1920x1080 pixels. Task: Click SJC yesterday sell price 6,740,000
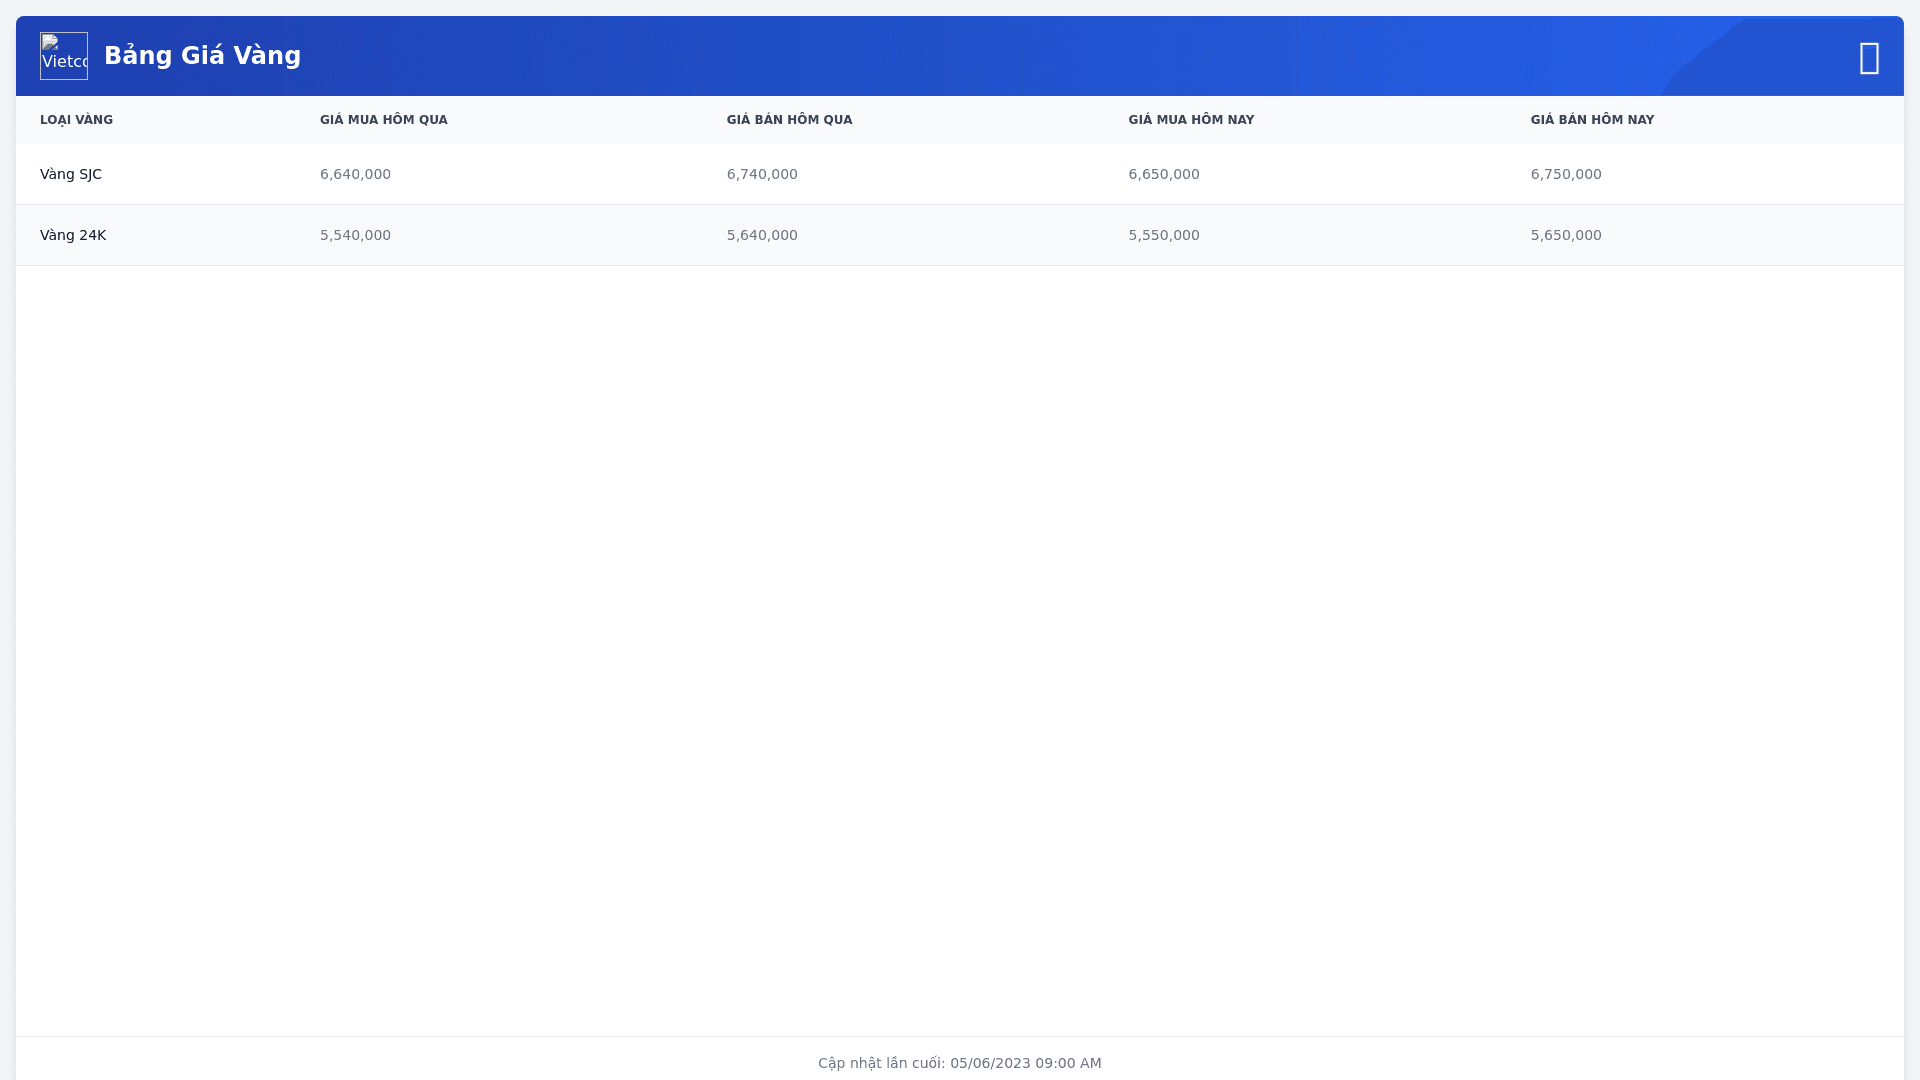(761, 174)
